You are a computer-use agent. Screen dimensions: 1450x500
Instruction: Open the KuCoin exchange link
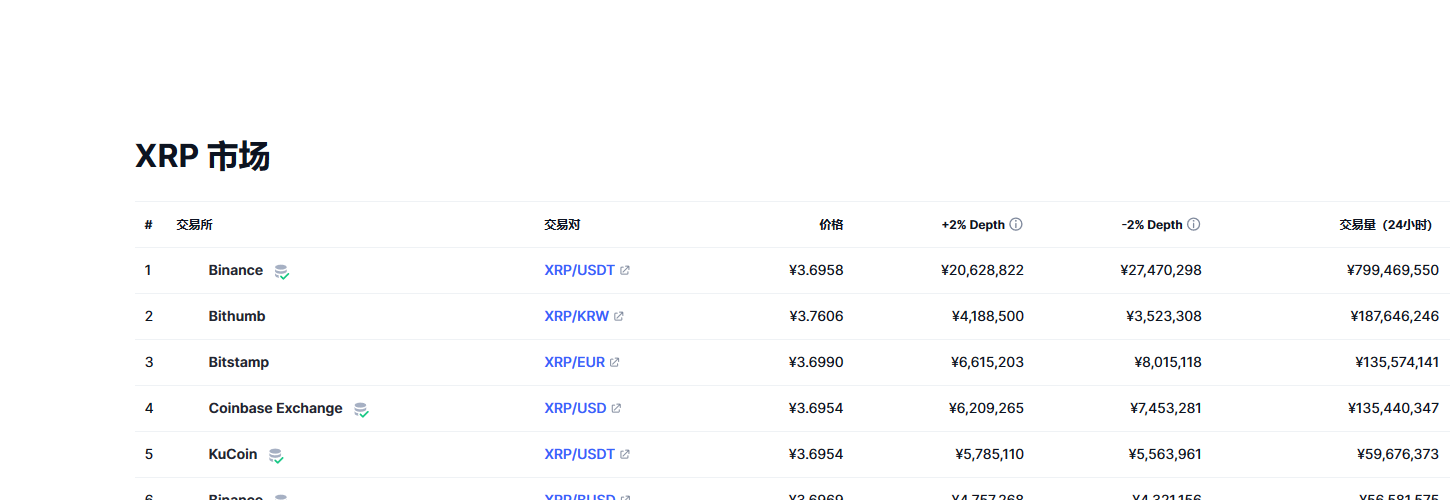point(232,455)
